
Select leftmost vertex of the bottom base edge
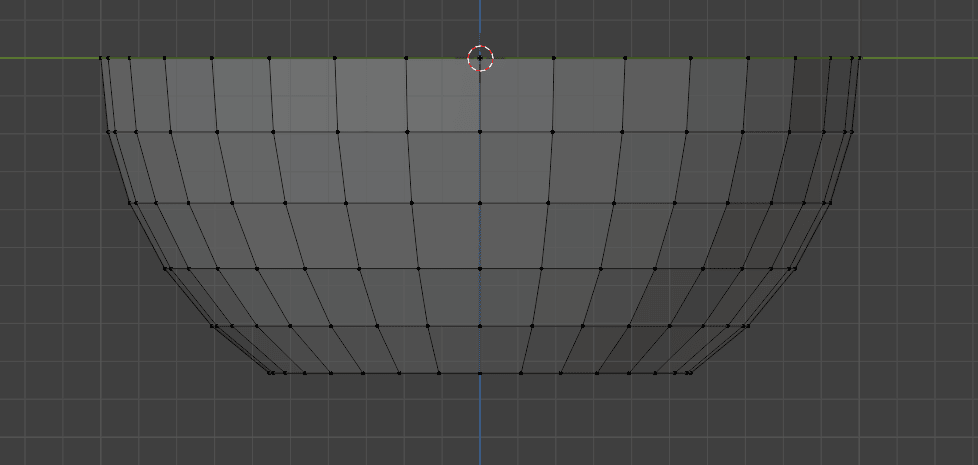click(x=268, y=373)
